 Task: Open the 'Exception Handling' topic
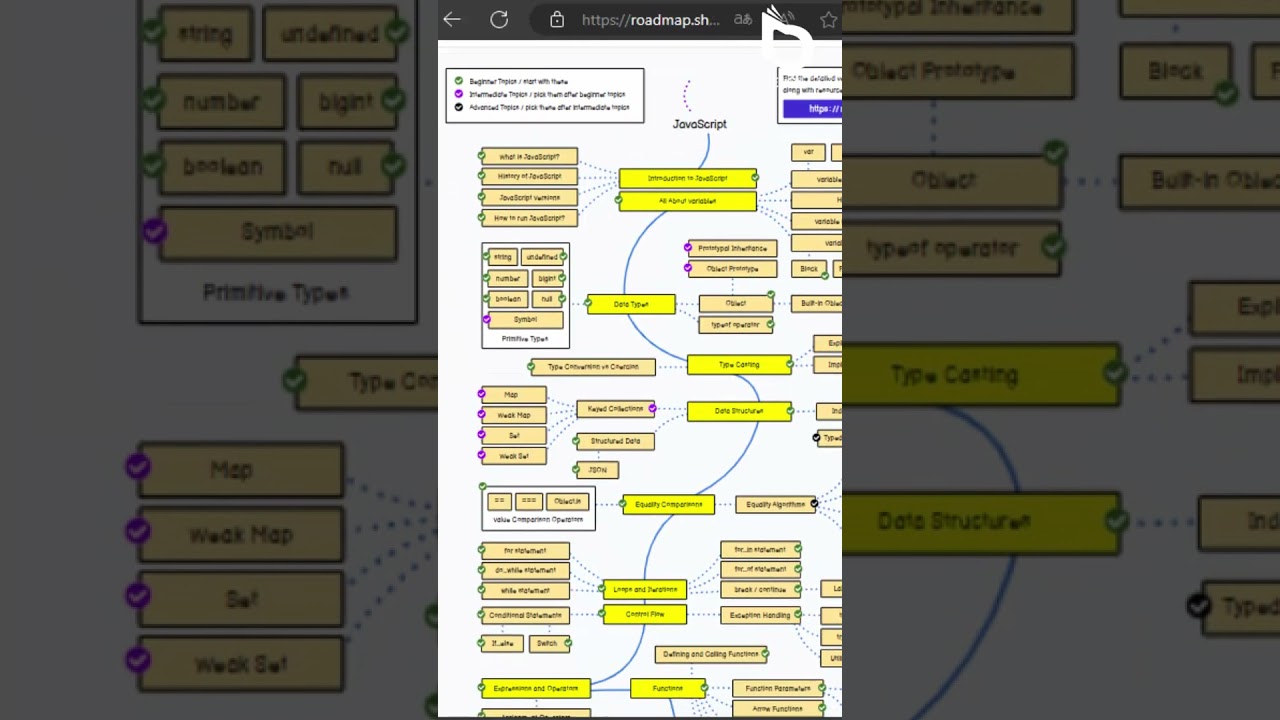tap(760, 615)
